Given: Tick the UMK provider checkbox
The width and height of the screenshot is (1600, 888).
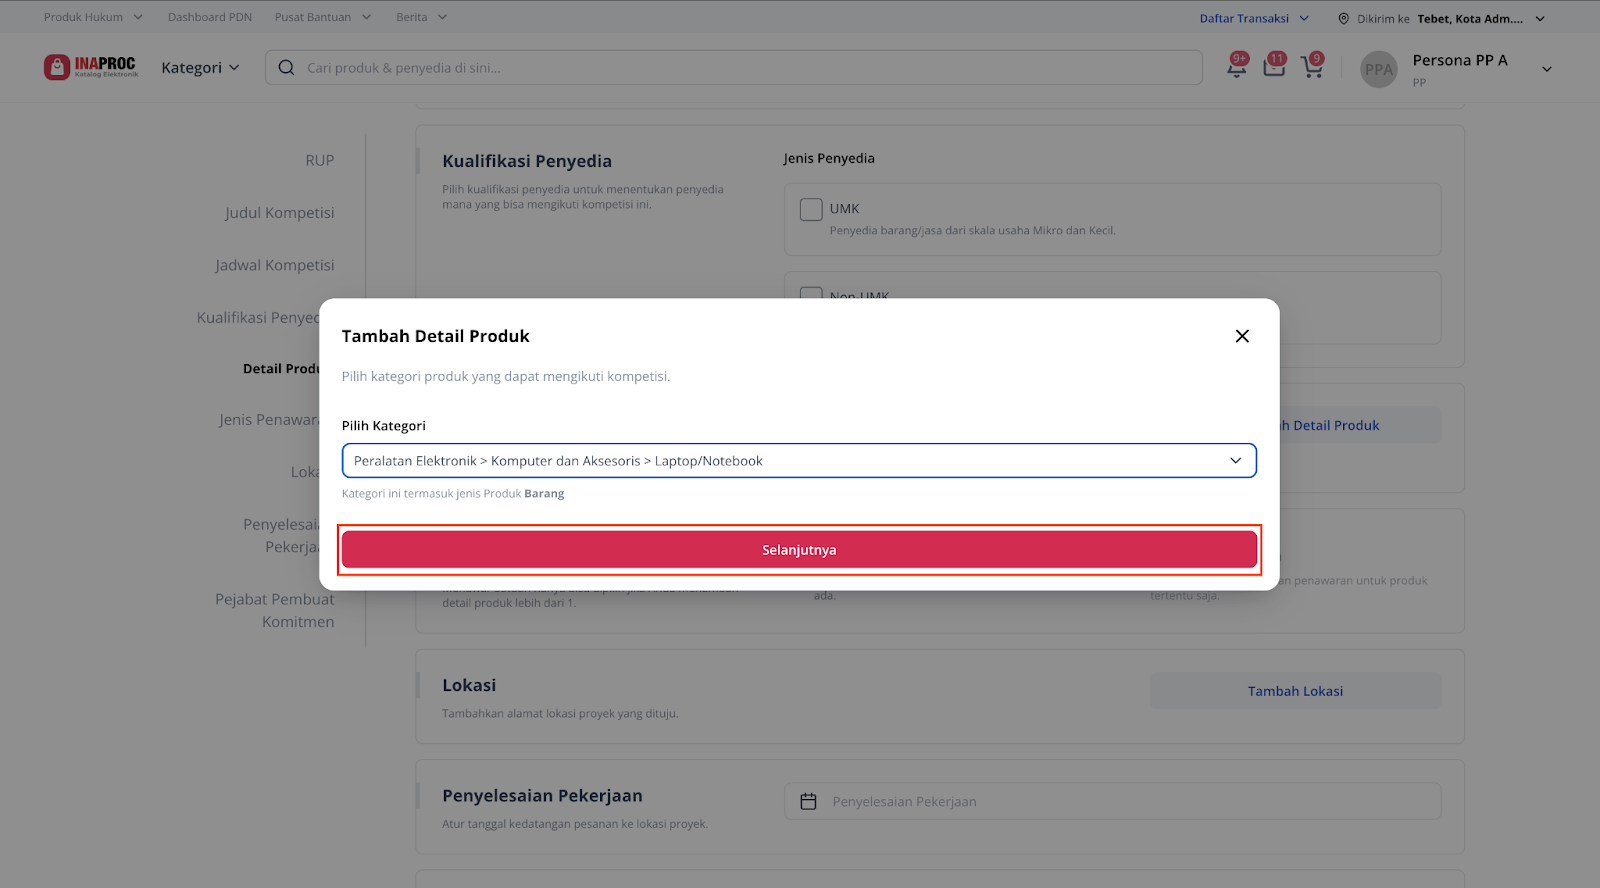Looking at the screenshot, I should click(x=811, y=209).
